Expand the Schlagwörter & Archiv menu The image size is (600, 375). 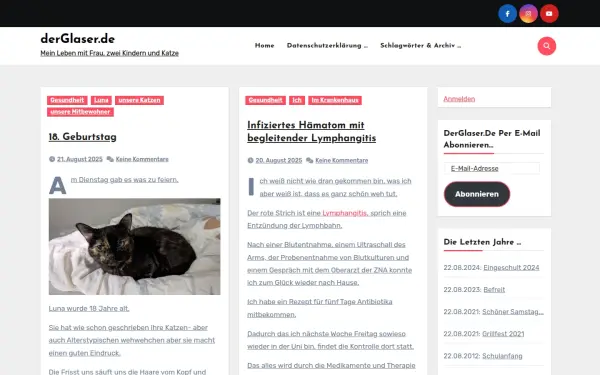[421, 46]
